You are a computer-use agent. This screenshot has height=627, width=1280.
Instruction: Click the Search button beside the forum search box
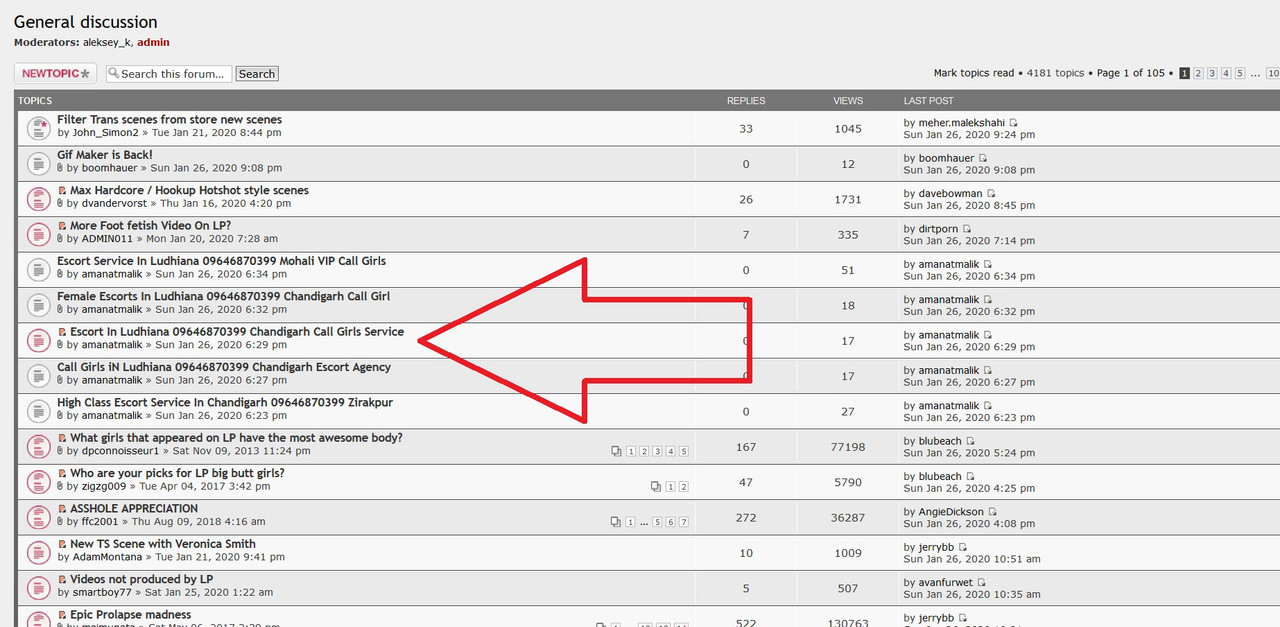[x=257, y=74]
